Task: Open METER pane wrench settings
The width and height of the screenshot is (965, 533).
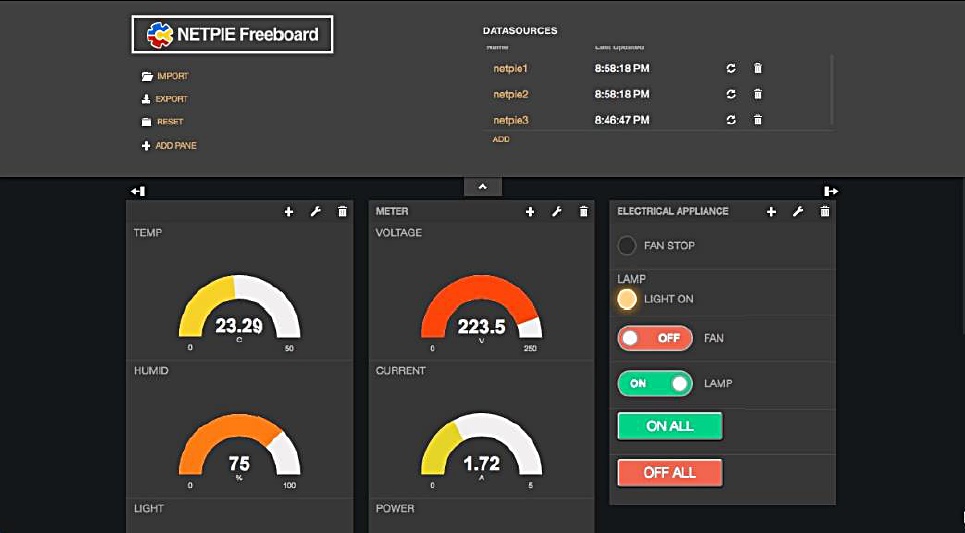Action: (557, 212)
